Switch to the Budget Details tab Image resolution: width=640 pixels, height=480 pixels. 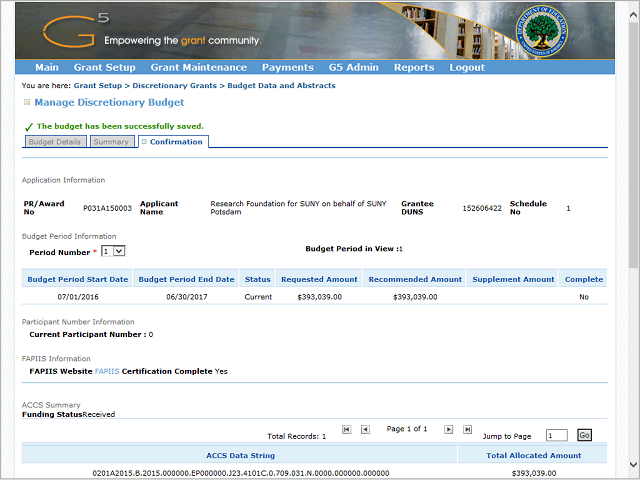(55, 142)
